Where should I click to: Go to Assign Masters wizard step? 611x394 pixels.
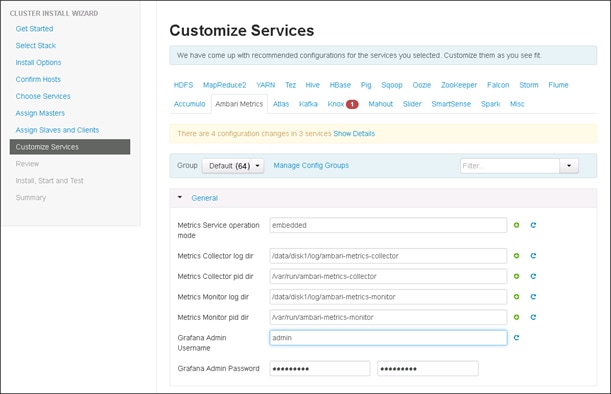(40, 113)
